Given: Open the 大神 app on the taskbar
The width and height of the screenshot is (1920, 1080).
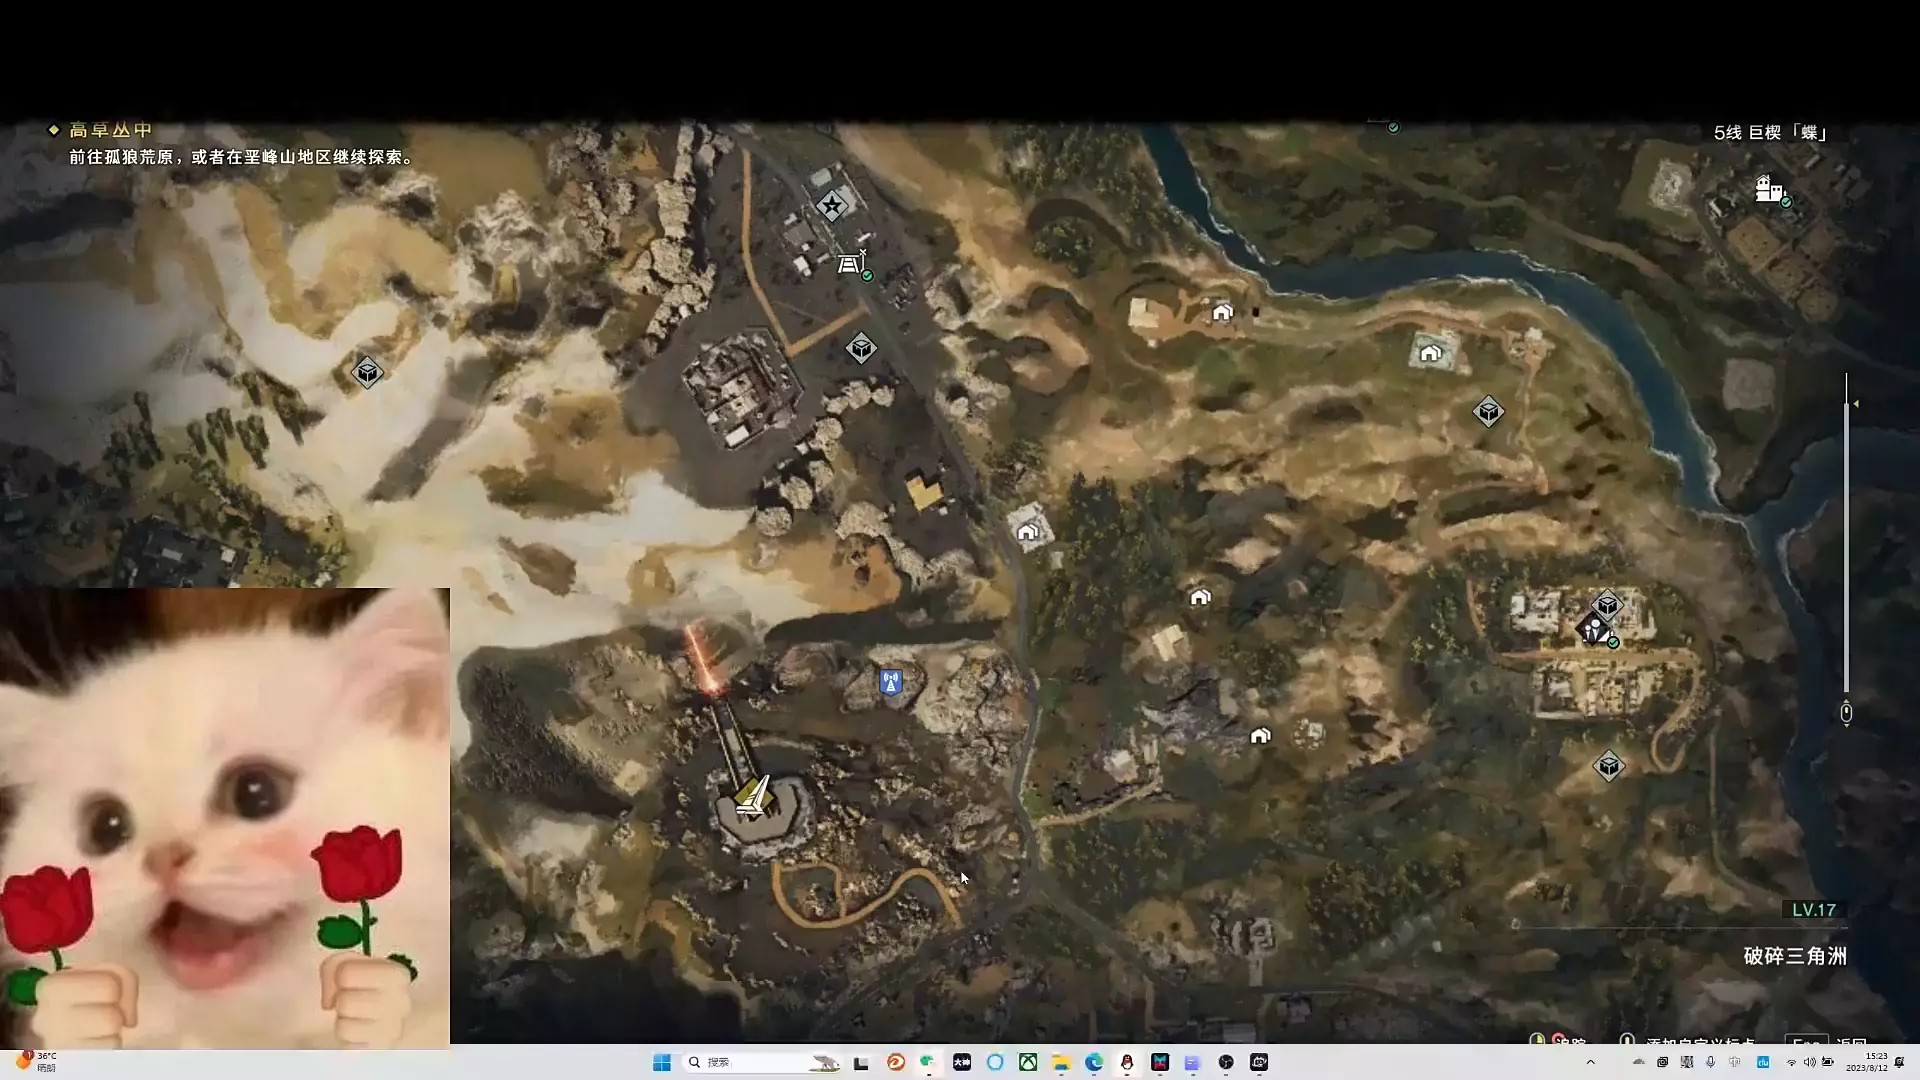Looking at the screenshot, I should pos(962,1062).
